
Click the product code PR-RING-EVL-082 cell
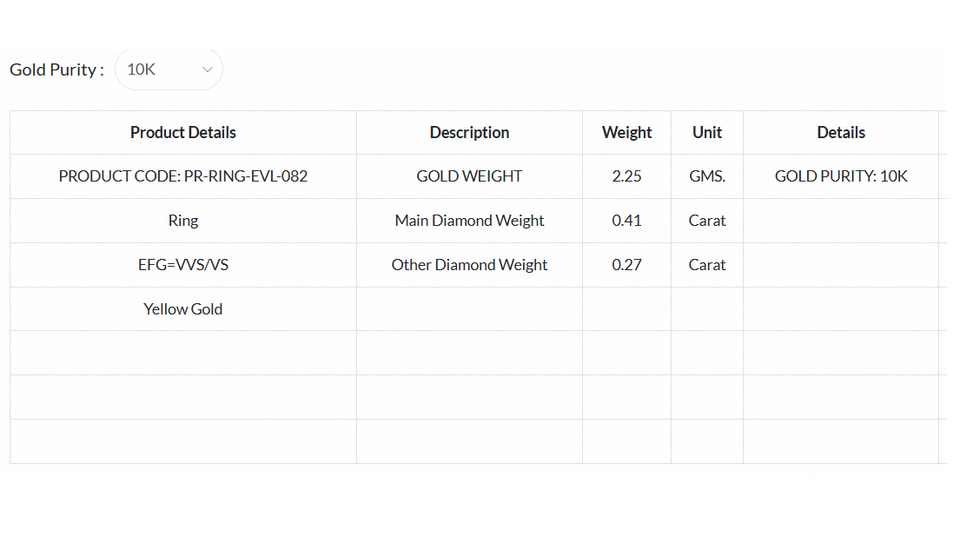(x=183, y=176)
